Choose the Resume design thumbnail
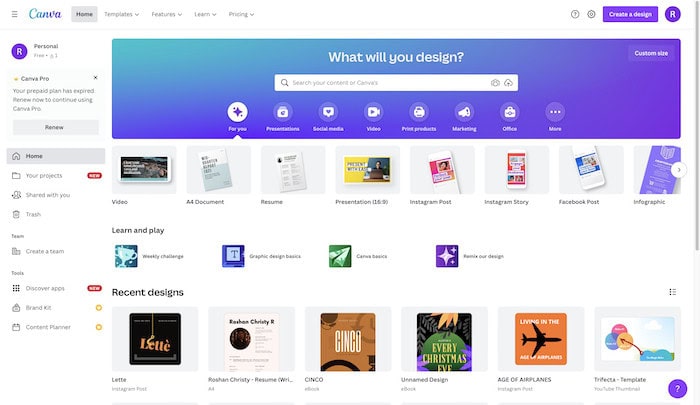 [x=293, y=170]
